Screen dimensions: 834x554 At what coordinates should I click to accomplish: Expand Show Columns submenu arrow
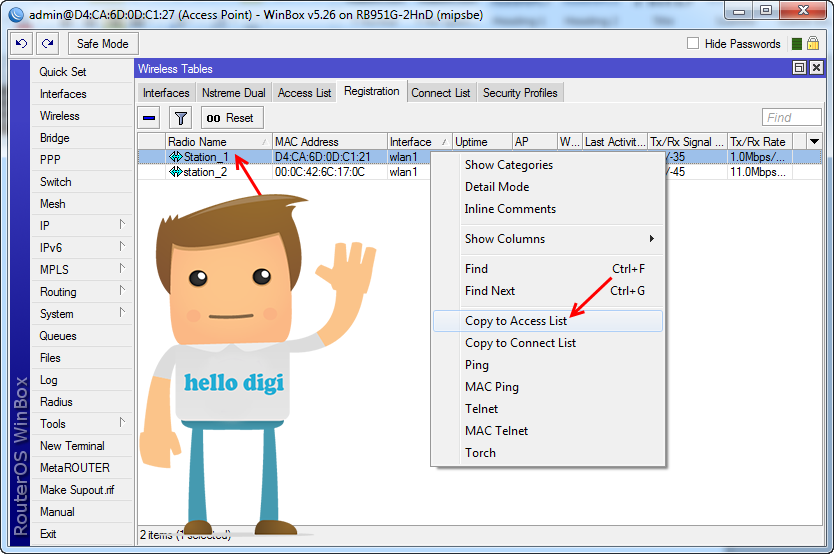point(652,239)
